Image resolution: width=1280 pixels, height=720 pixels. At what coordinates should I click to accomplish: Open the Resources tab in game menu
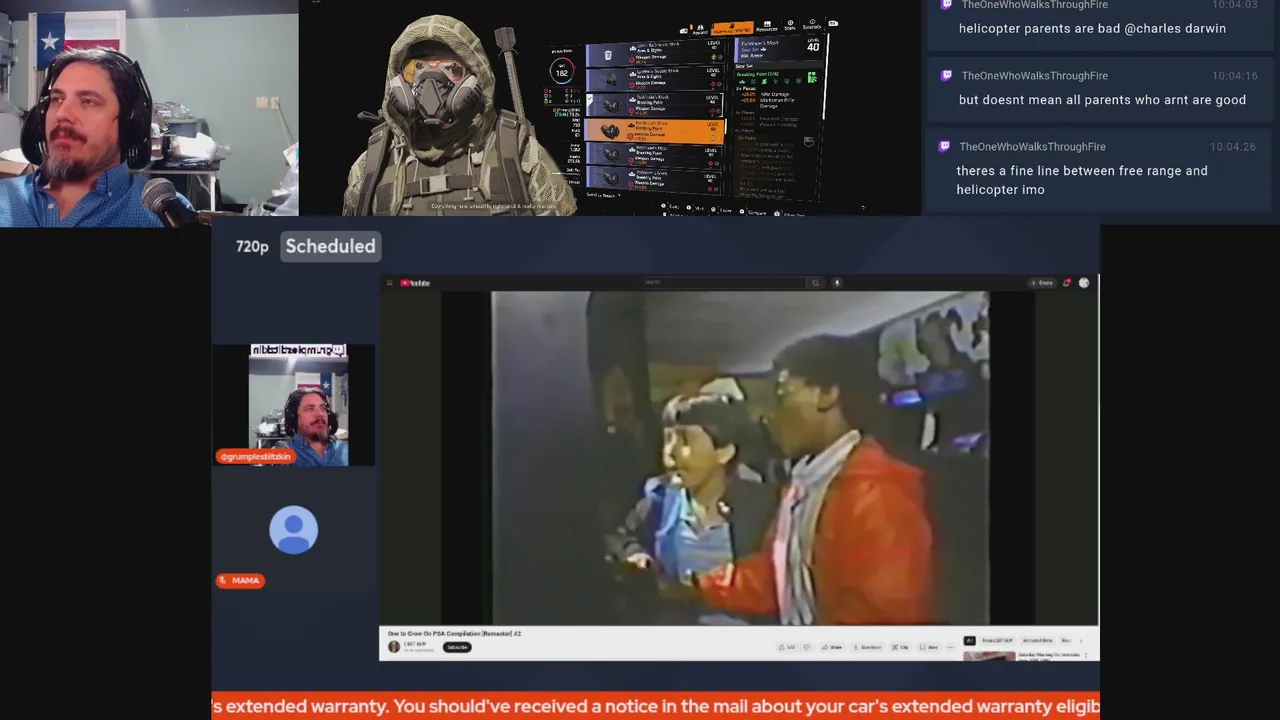coord(767,26)
